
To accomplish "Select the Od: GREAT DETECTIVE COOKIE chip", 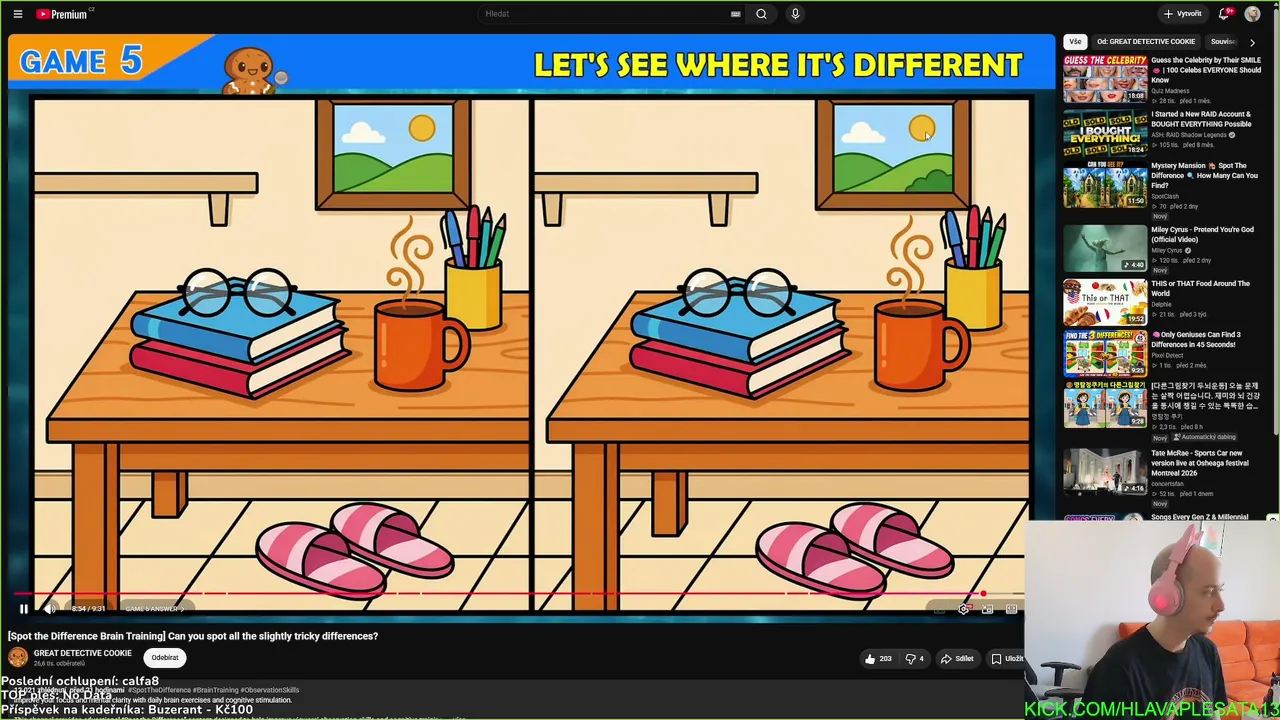I will [x=1146, y=42].
